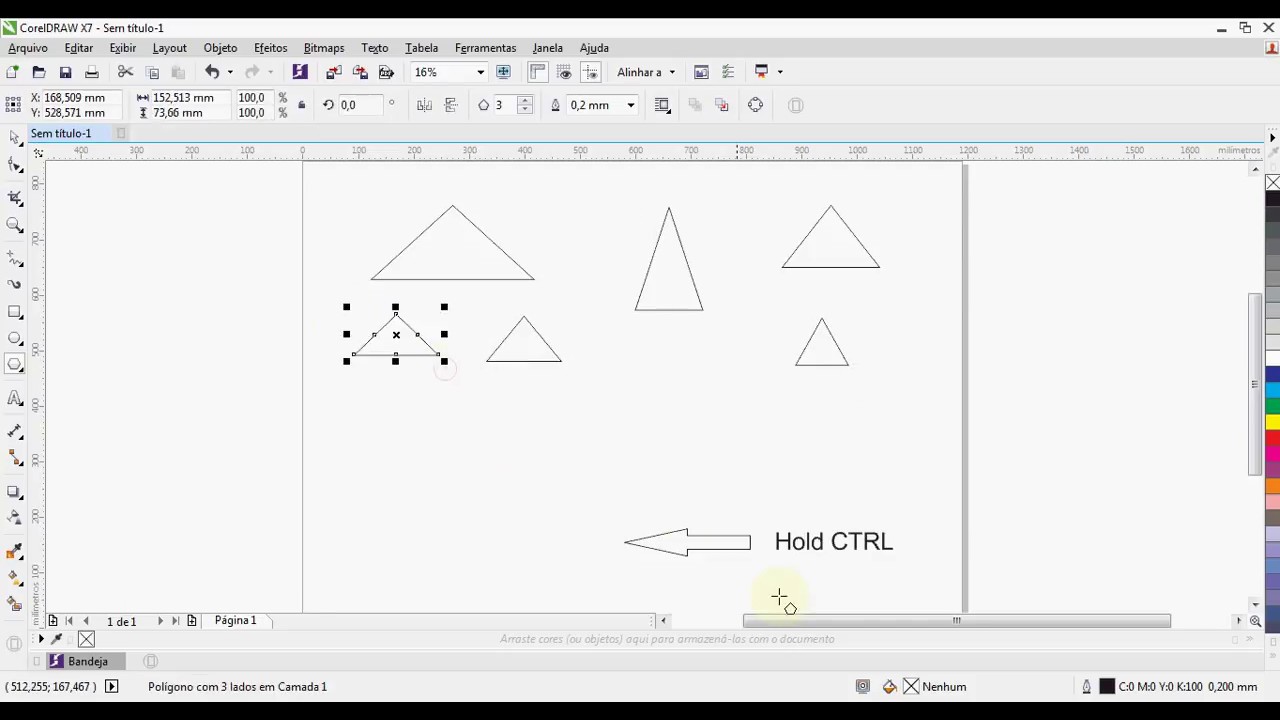1280x720 pixels.
Task: Open the undo history dropdown arrow
Action: coord(230,72)
